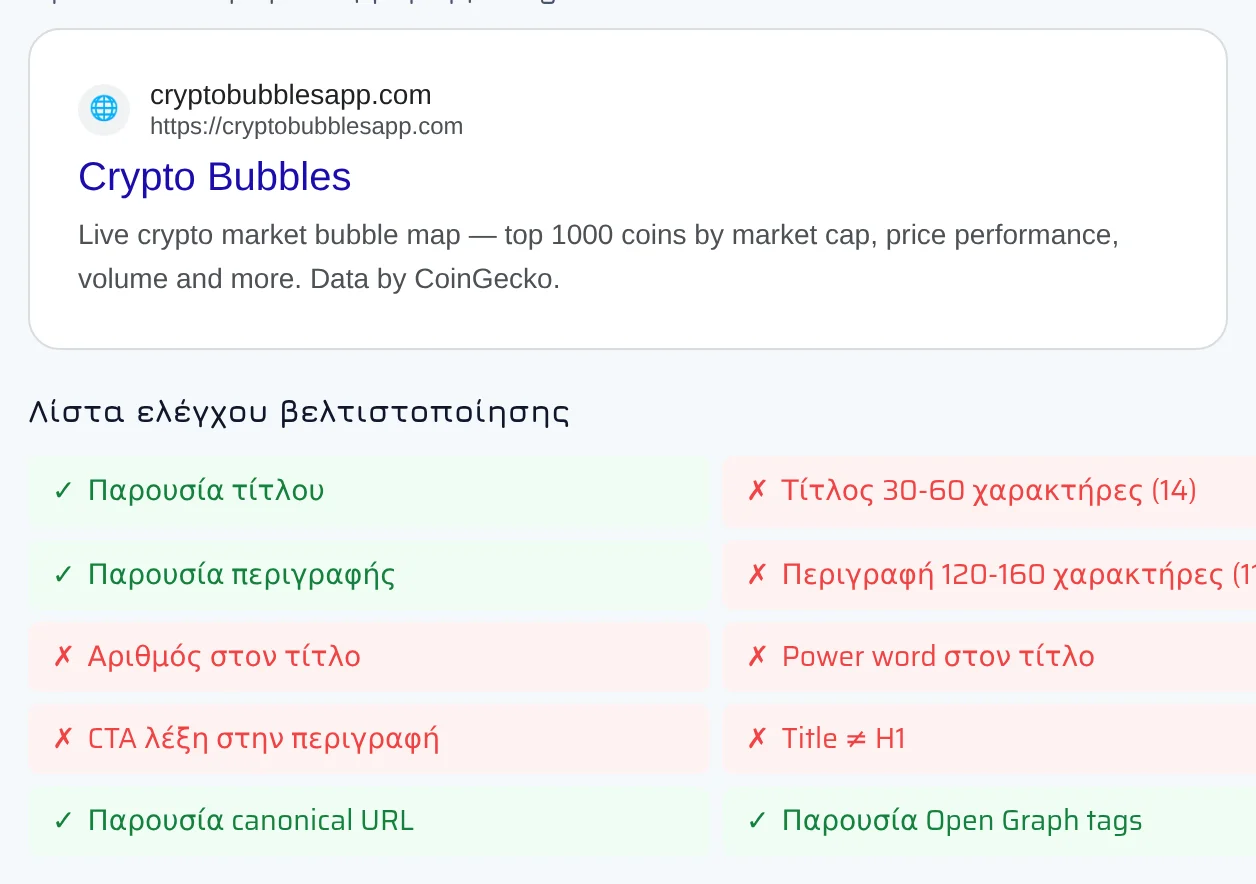Select the Power word στον τίτλο item
This screenshot has width=1256, height=884.
click(x=990, y=657)
